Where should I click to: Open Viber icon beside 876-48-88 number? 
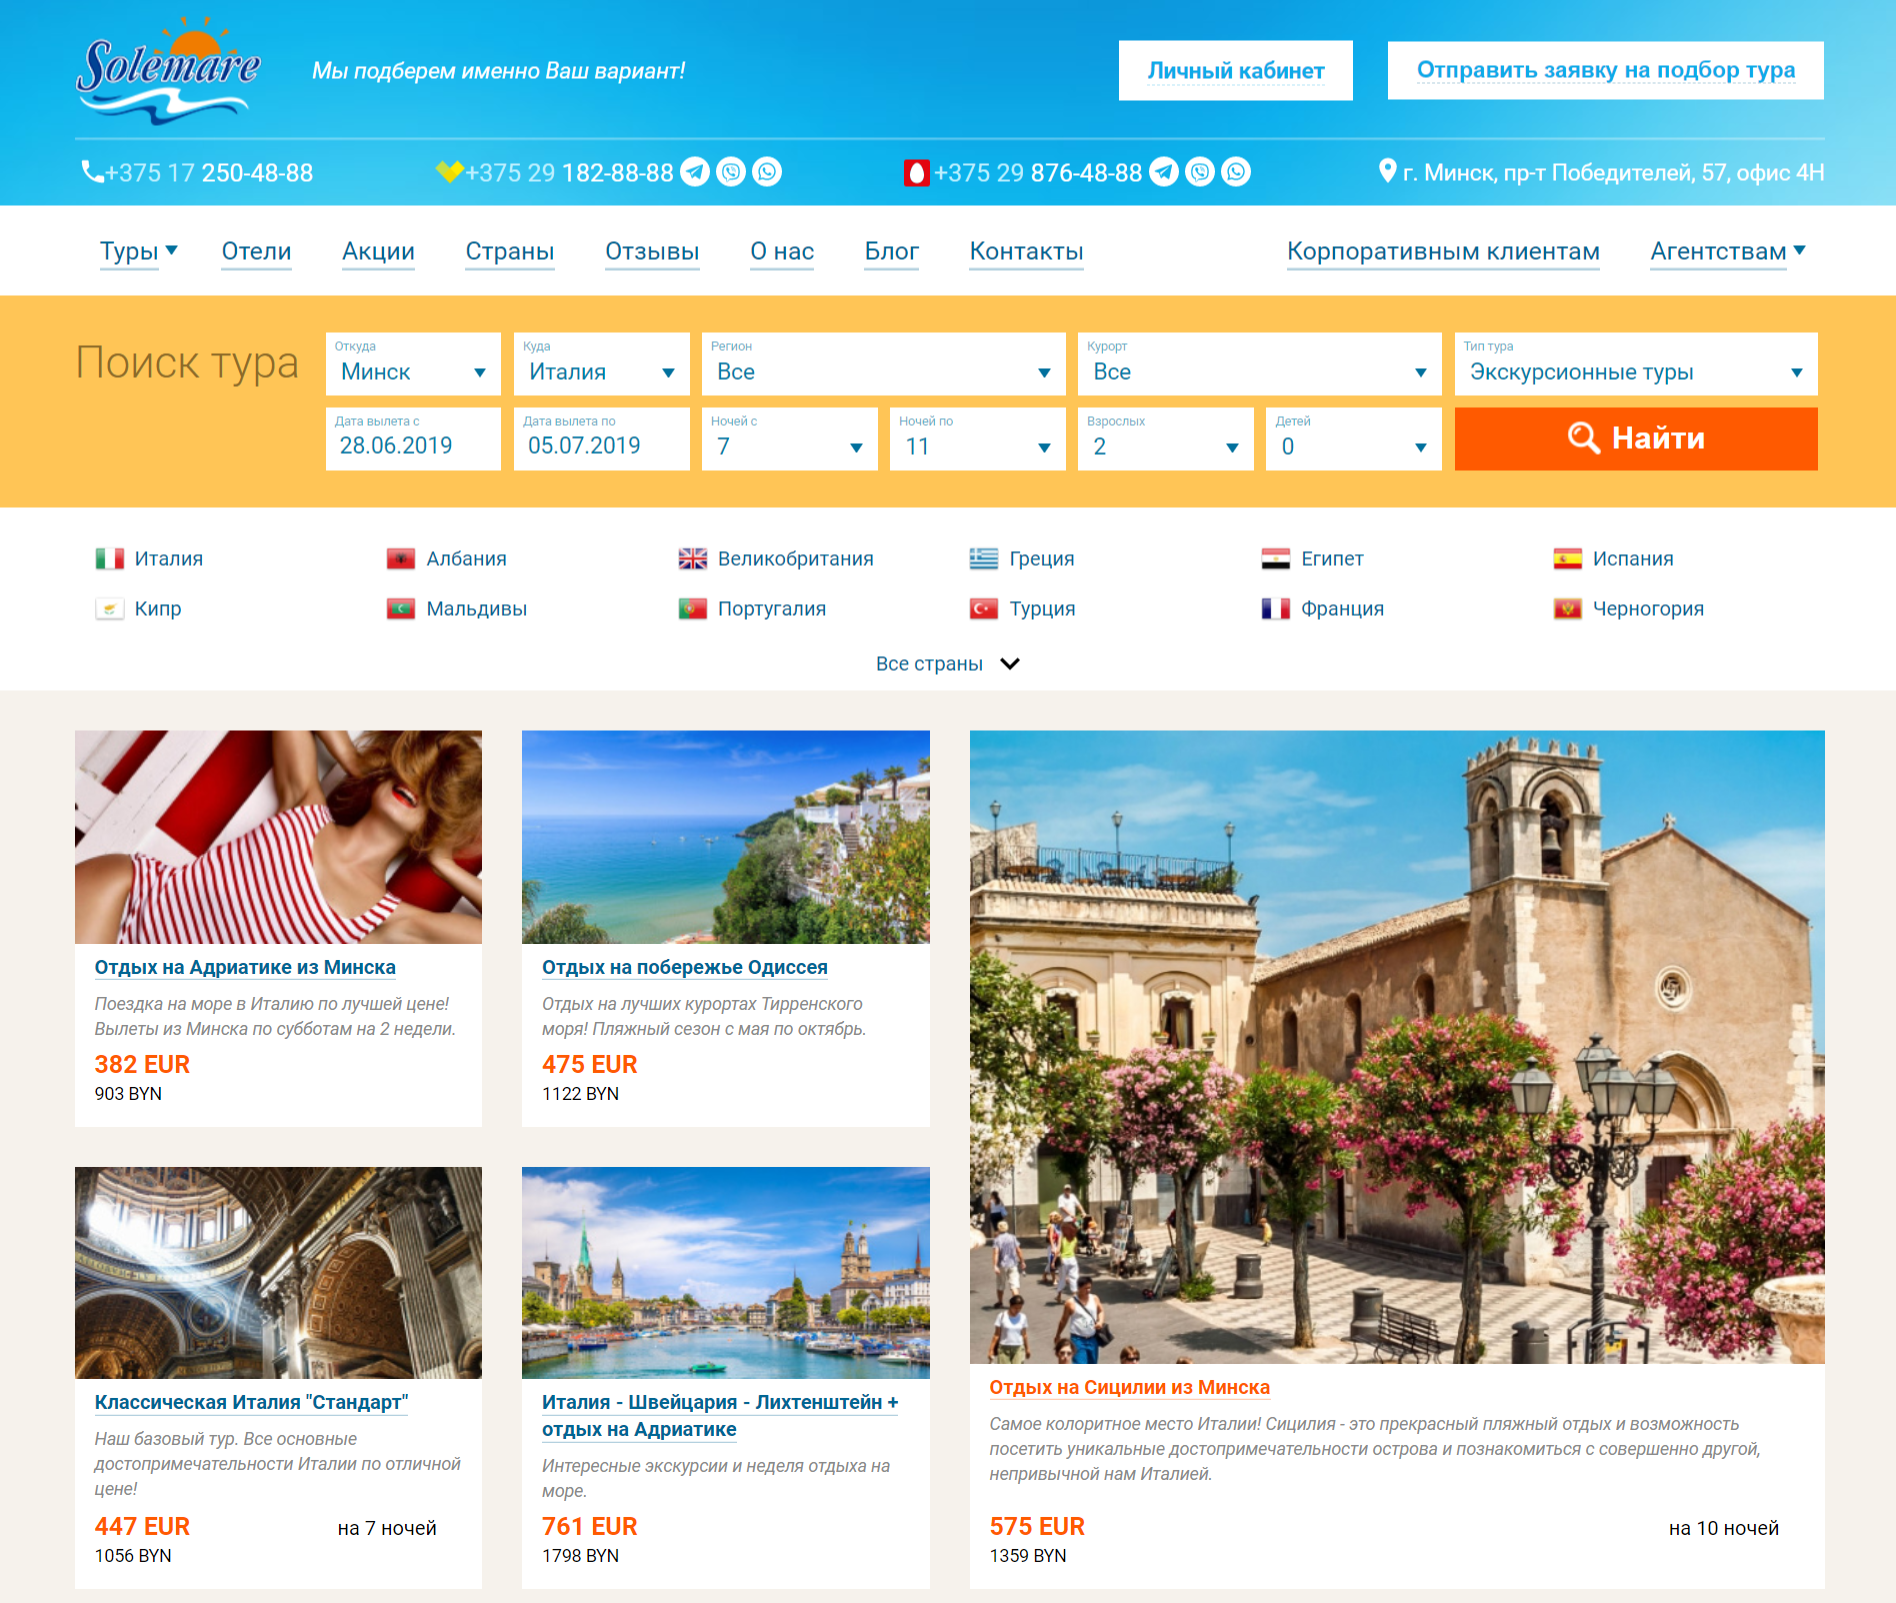(x=1200, y=172)
